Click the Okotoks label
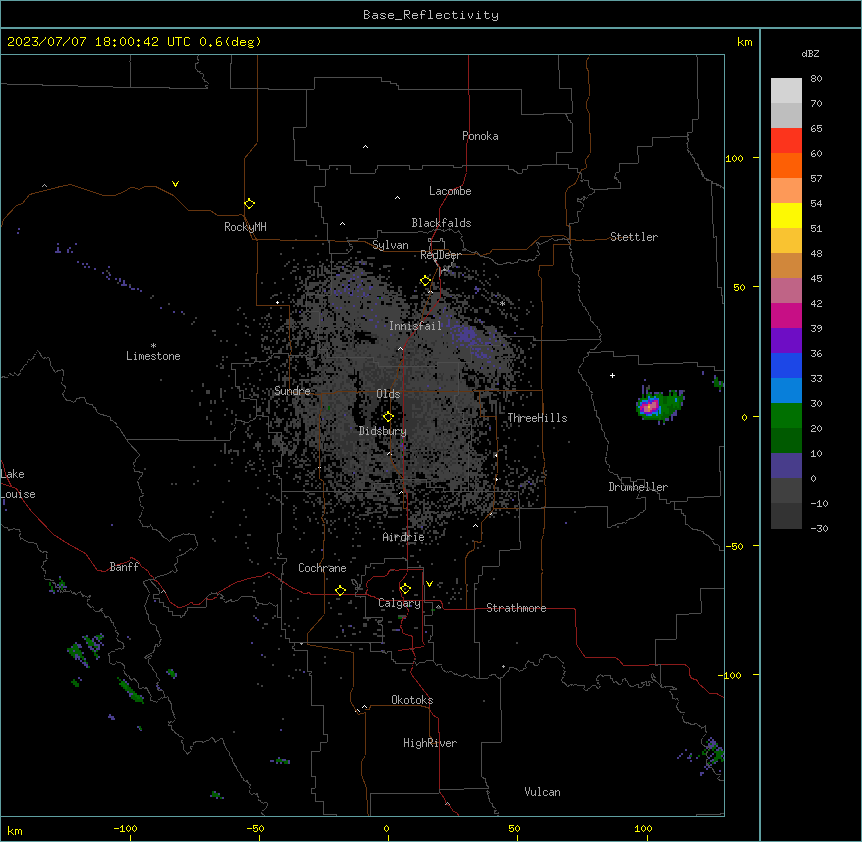862x842 pixels. (x=412, y=700)
